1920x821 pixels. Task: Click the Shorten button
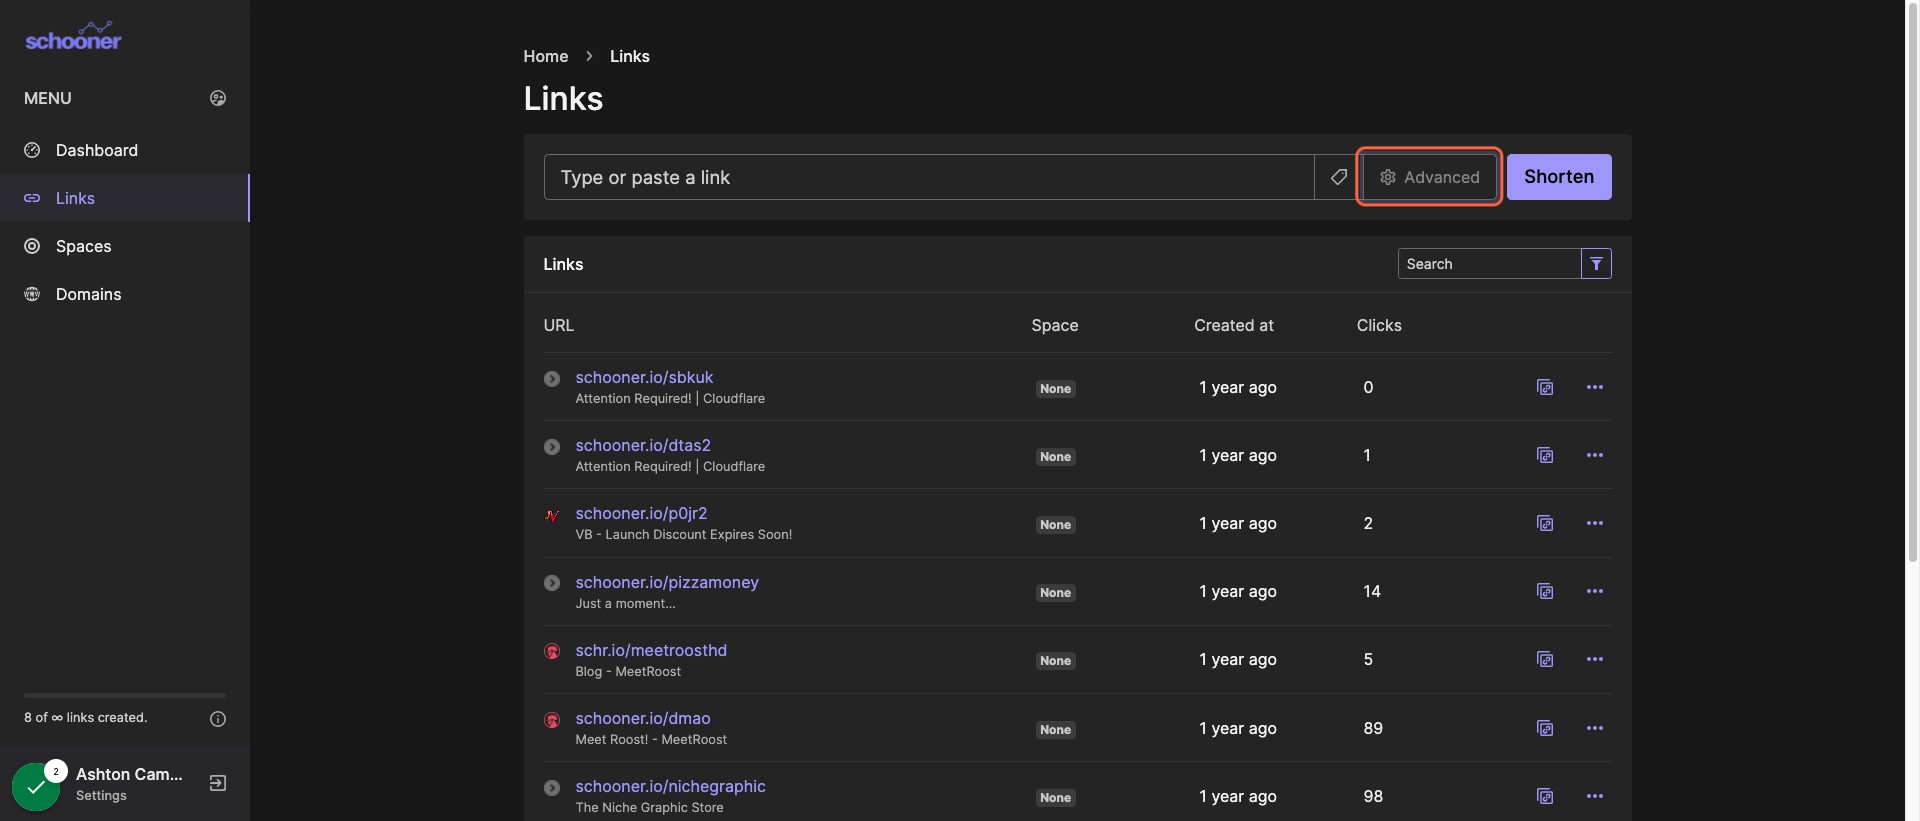[1559, 177]
